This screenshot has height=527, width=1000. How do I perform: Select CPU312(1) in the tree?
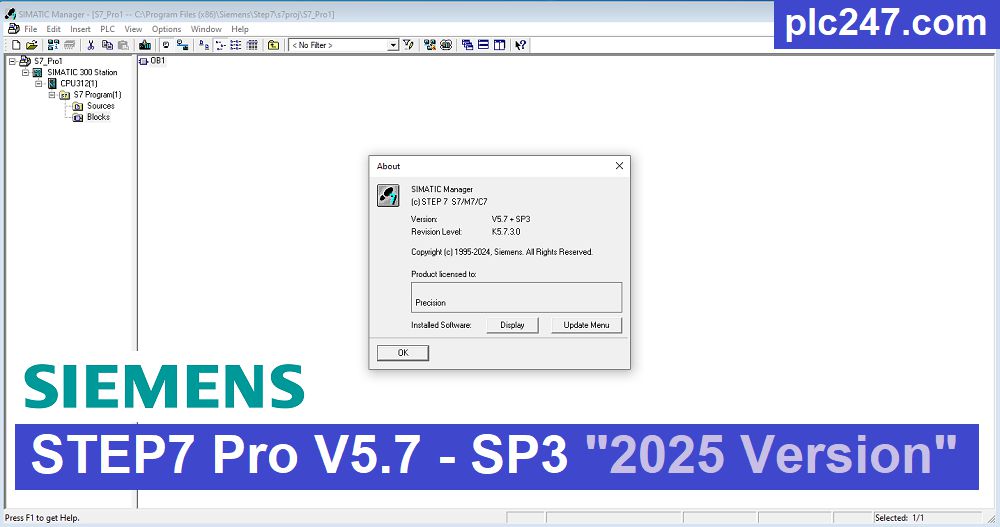(79, 84)
